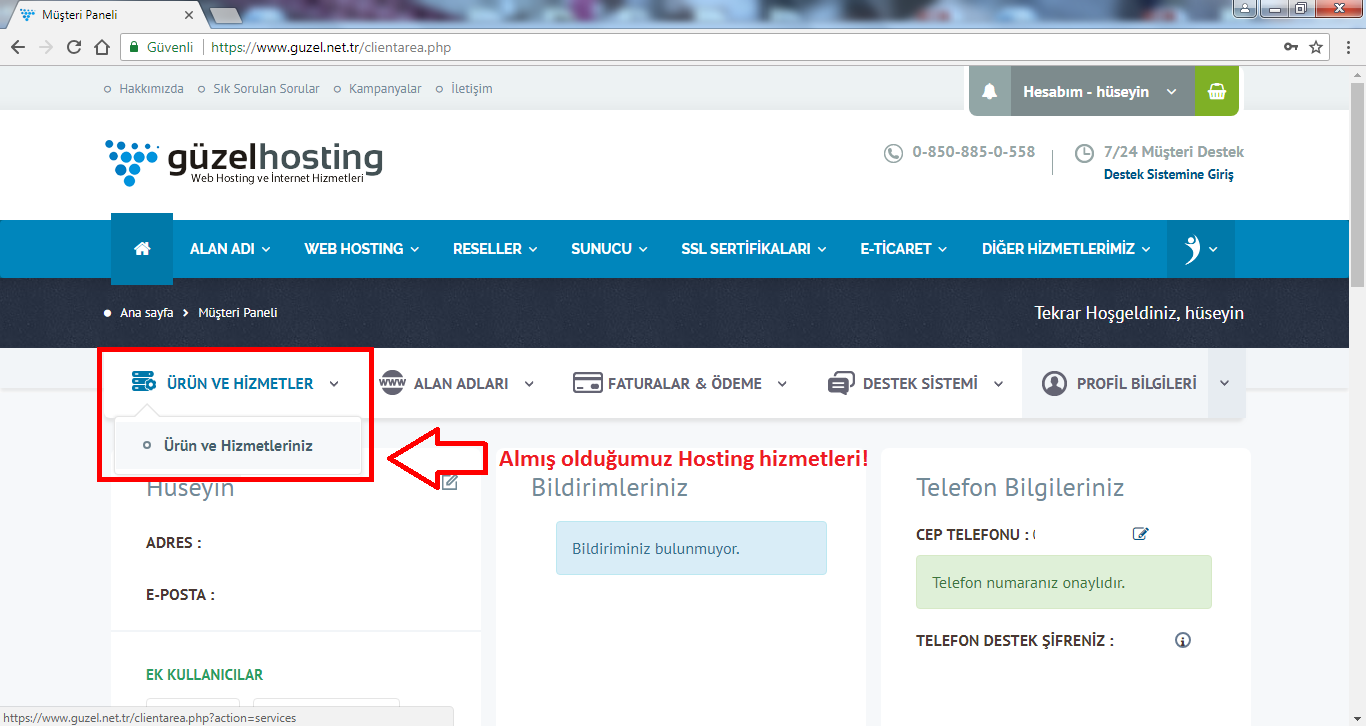
Task: Click the saved password key icon
Action: [1291, 47]
